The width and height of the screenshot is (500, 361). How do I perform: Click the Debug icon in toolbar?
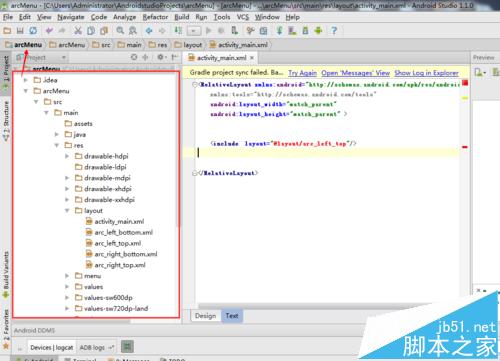click(221, 31)
